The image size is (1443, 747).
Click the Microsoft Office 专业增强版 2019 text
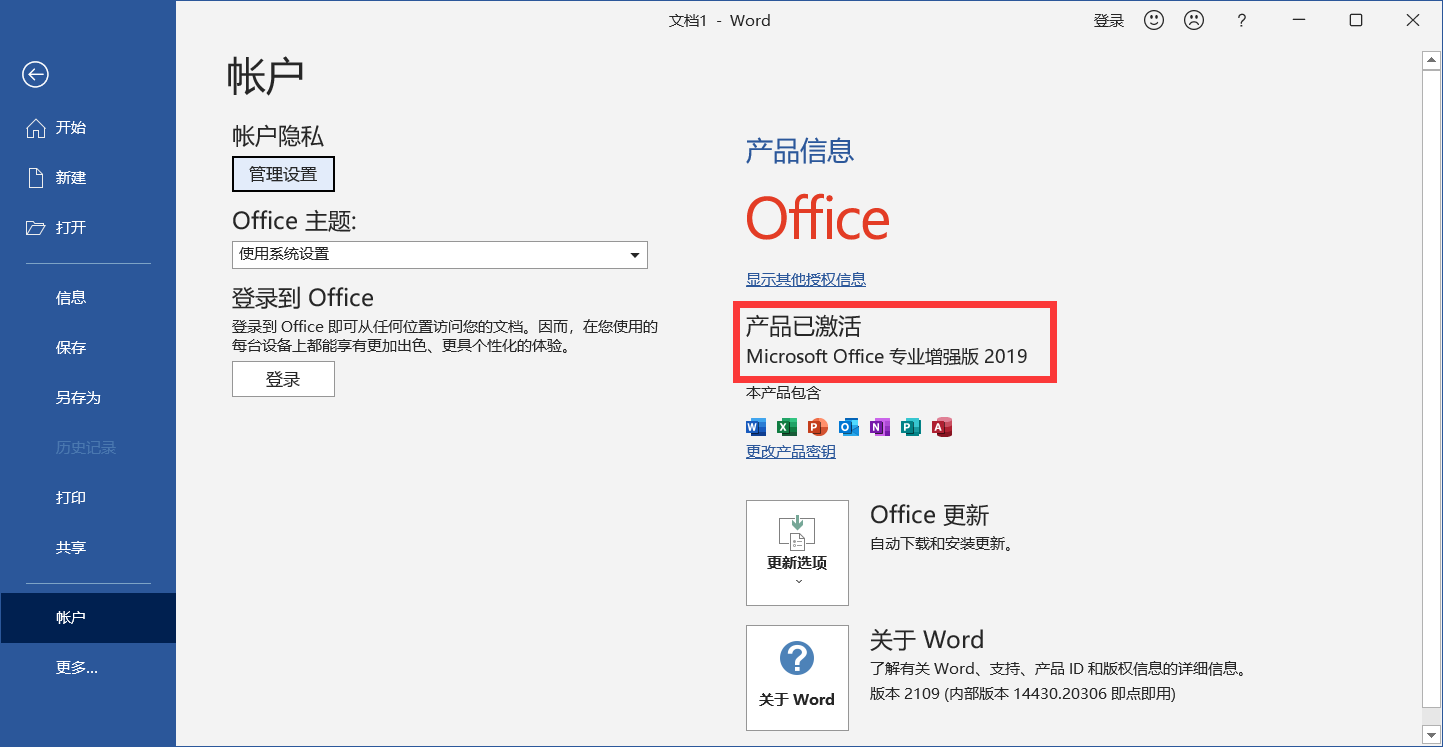coord(887,357)
